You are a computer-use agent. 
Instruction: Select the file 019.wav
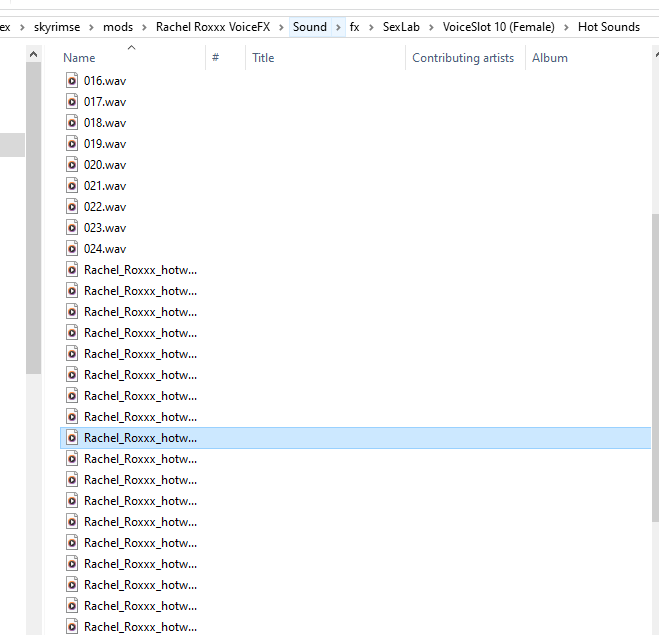tap(105, 144)
